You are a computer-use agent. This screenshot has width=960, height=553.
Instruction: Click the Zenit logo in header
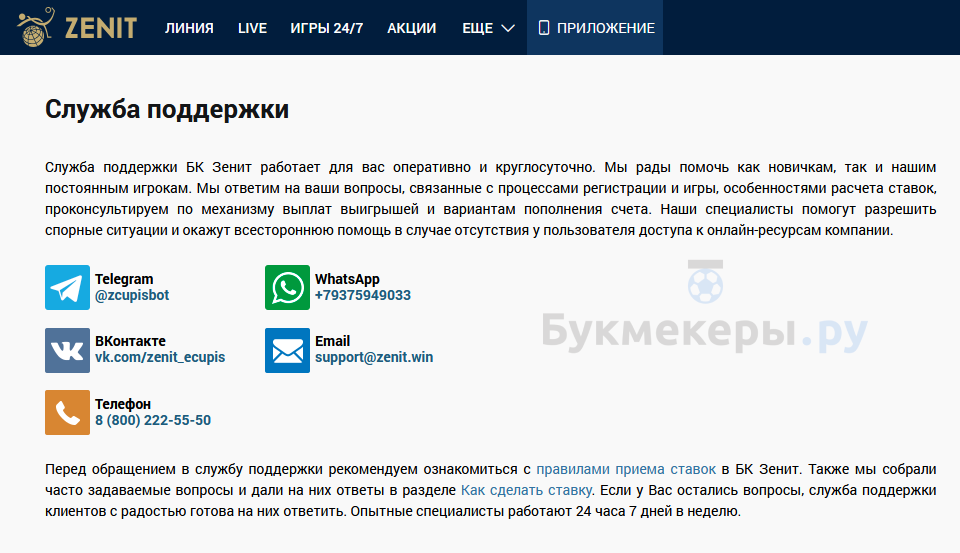(77, 28)
